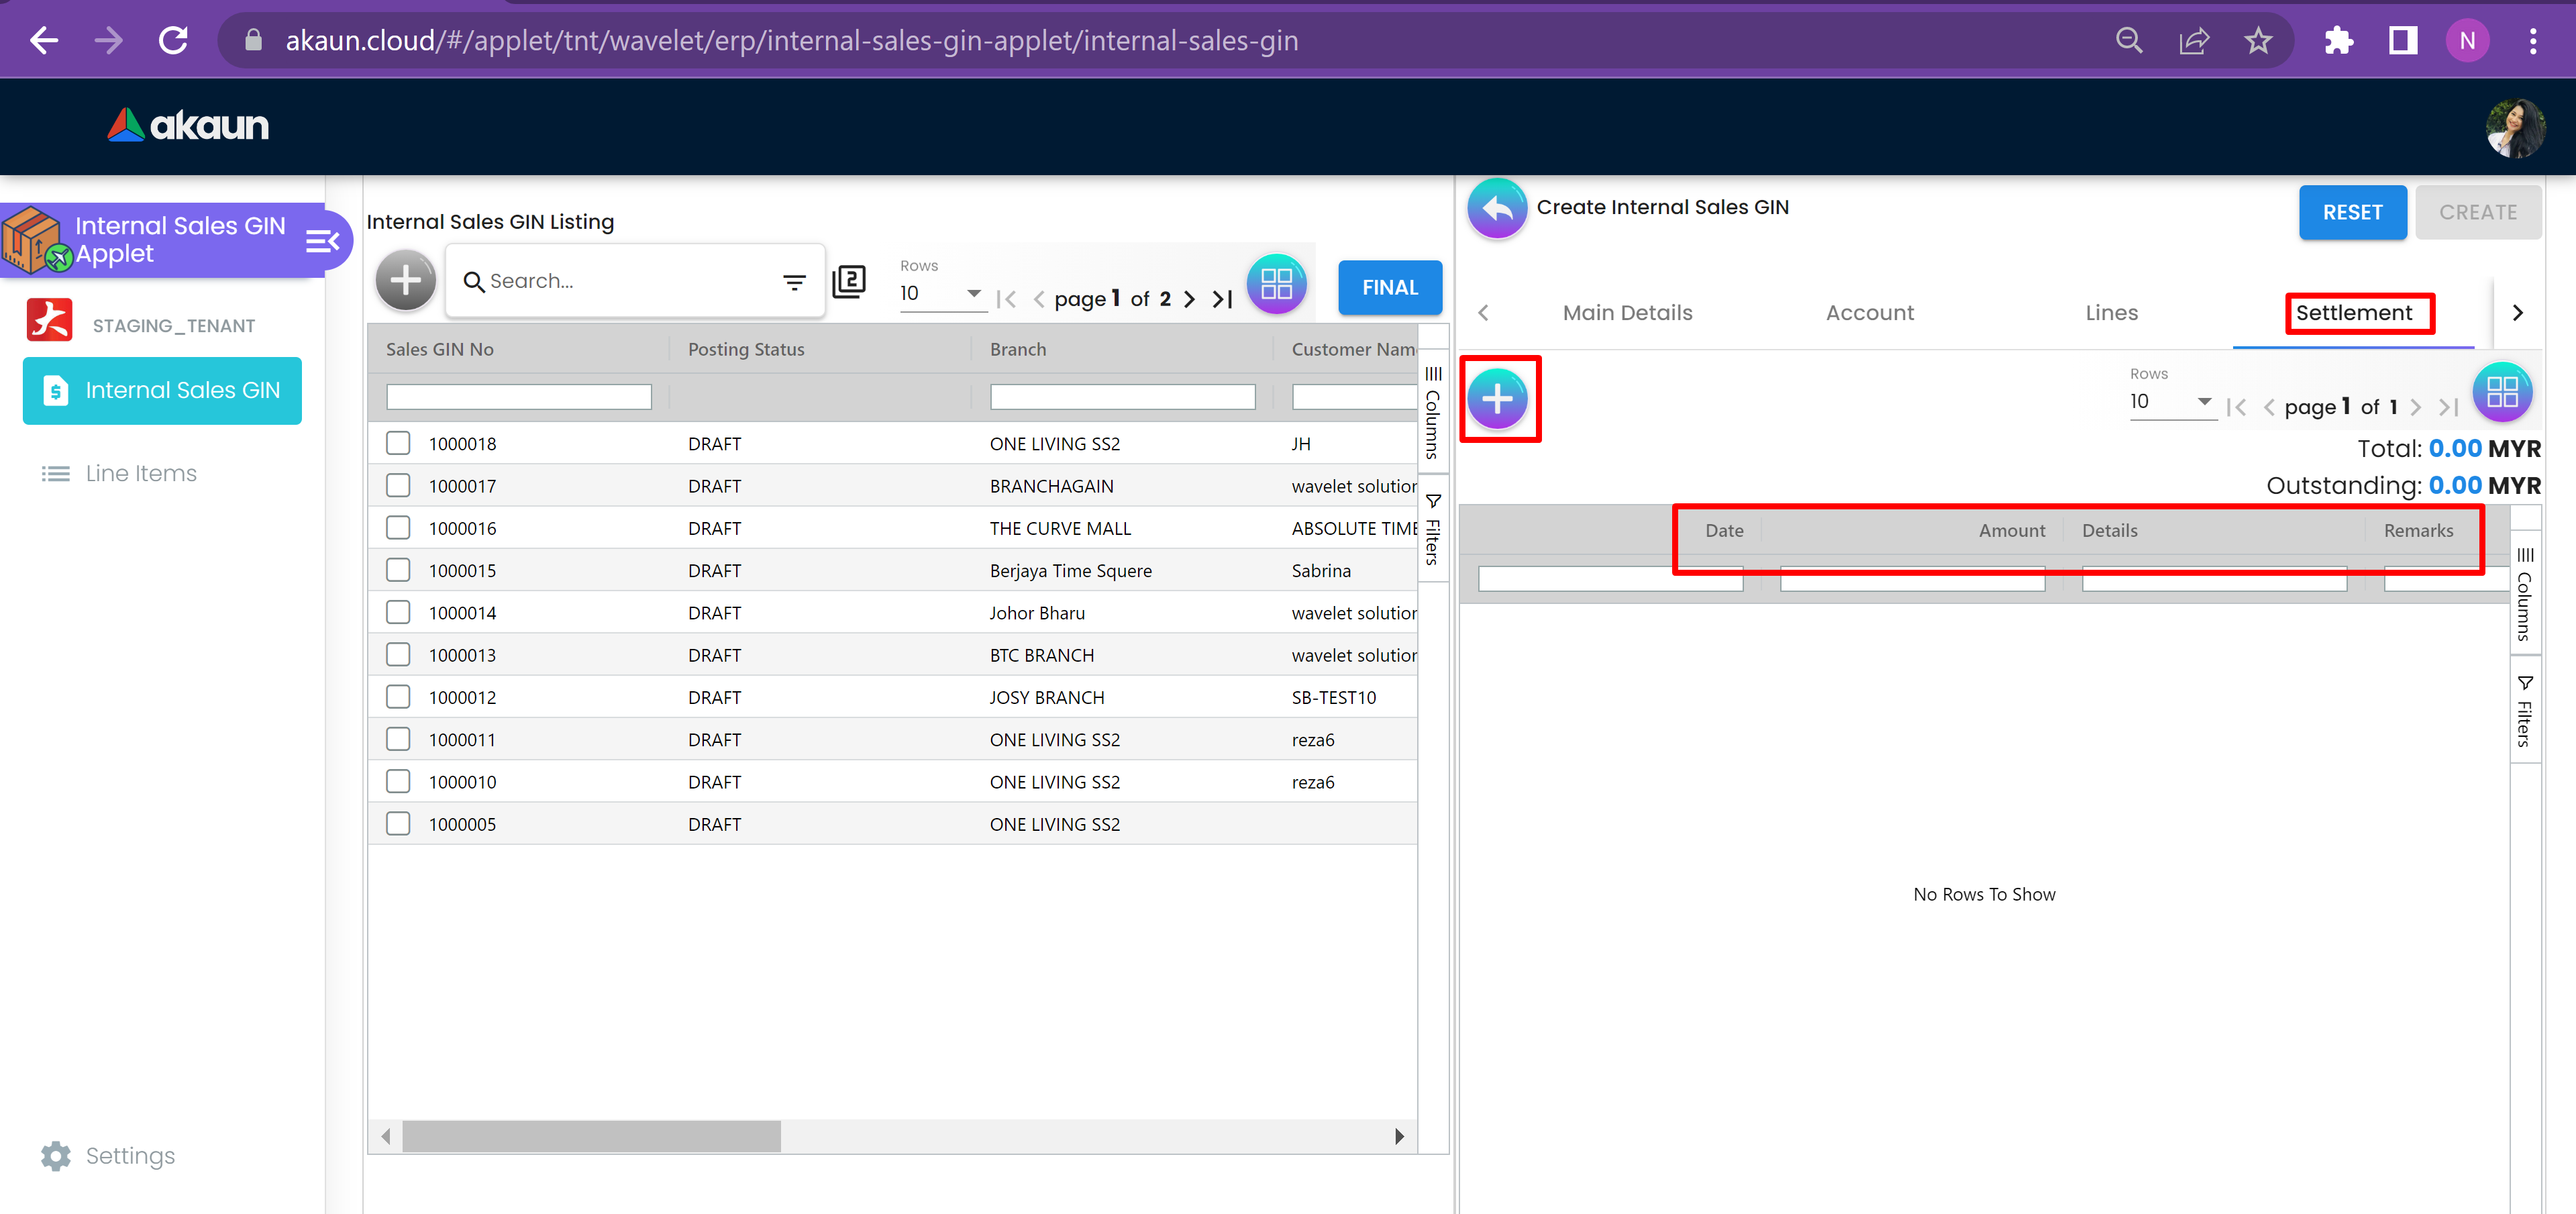Open the settlement Rows per page dropdown
Screen dimensions: 2576x1214
pyautogui.click(x=2171, y=402)
